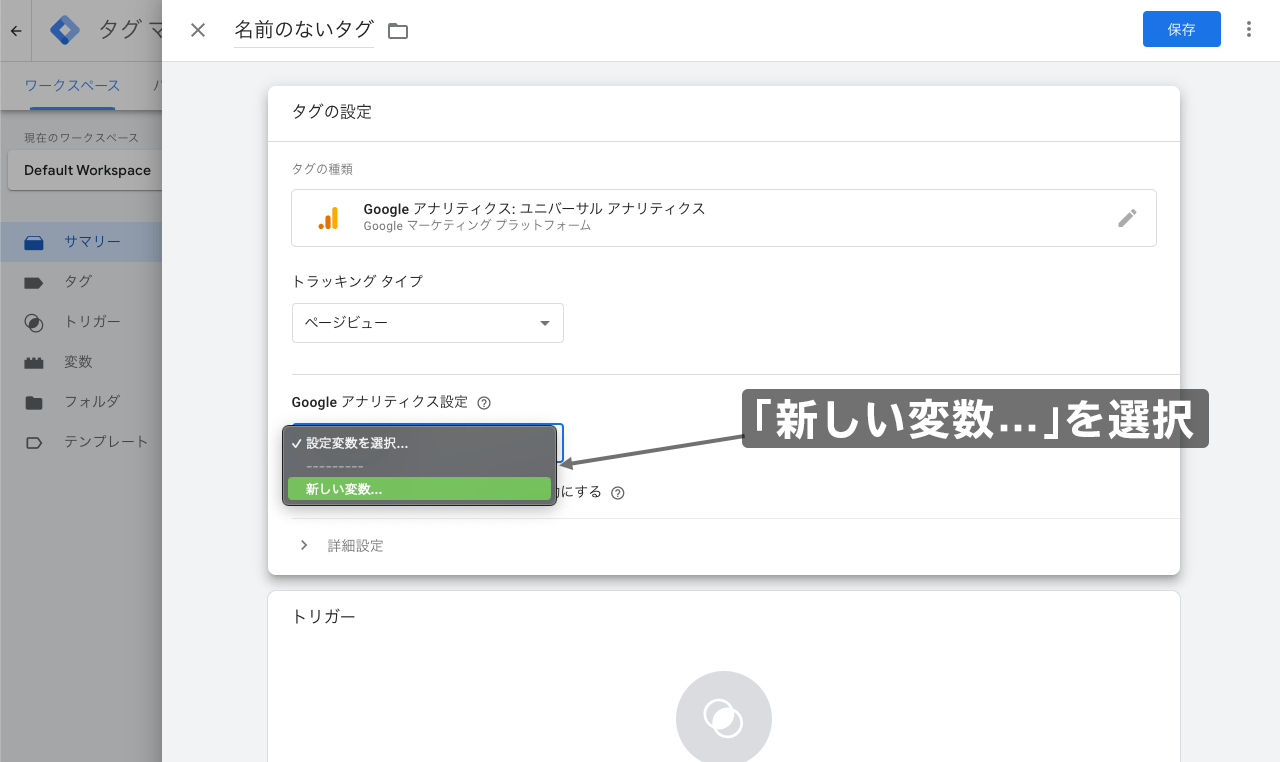Expand the 詳細設定 section

355,545
